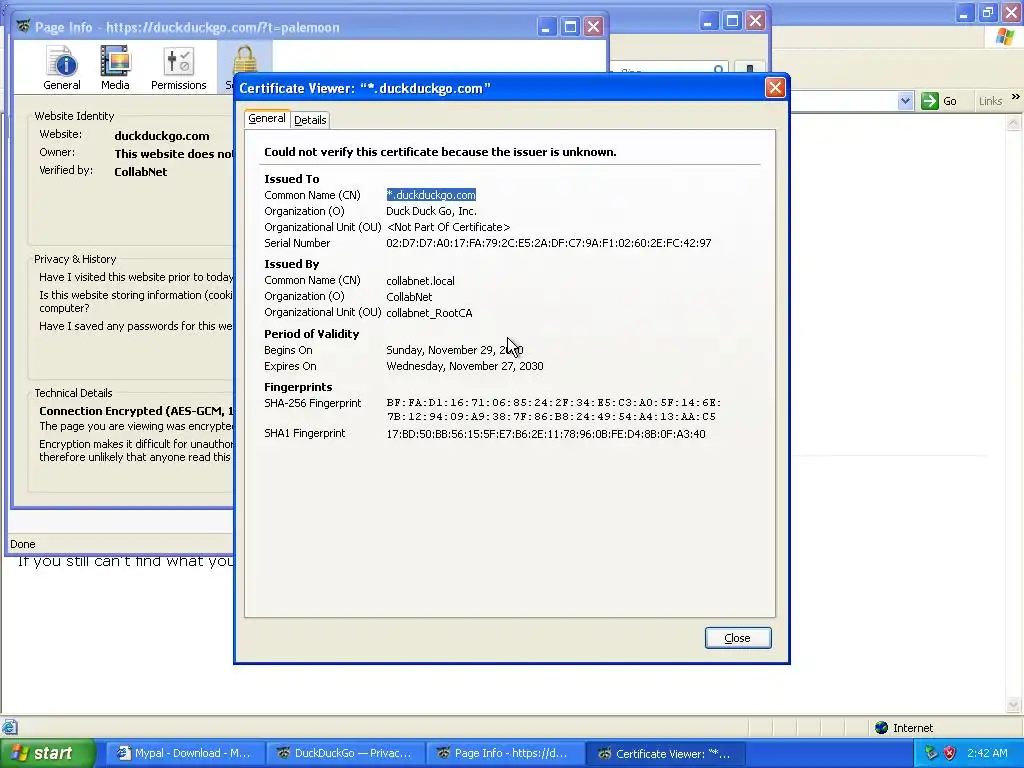Screen dimensions: 1024x768
Task: Click the Not Part Of Certificate value
Action: 448,227
